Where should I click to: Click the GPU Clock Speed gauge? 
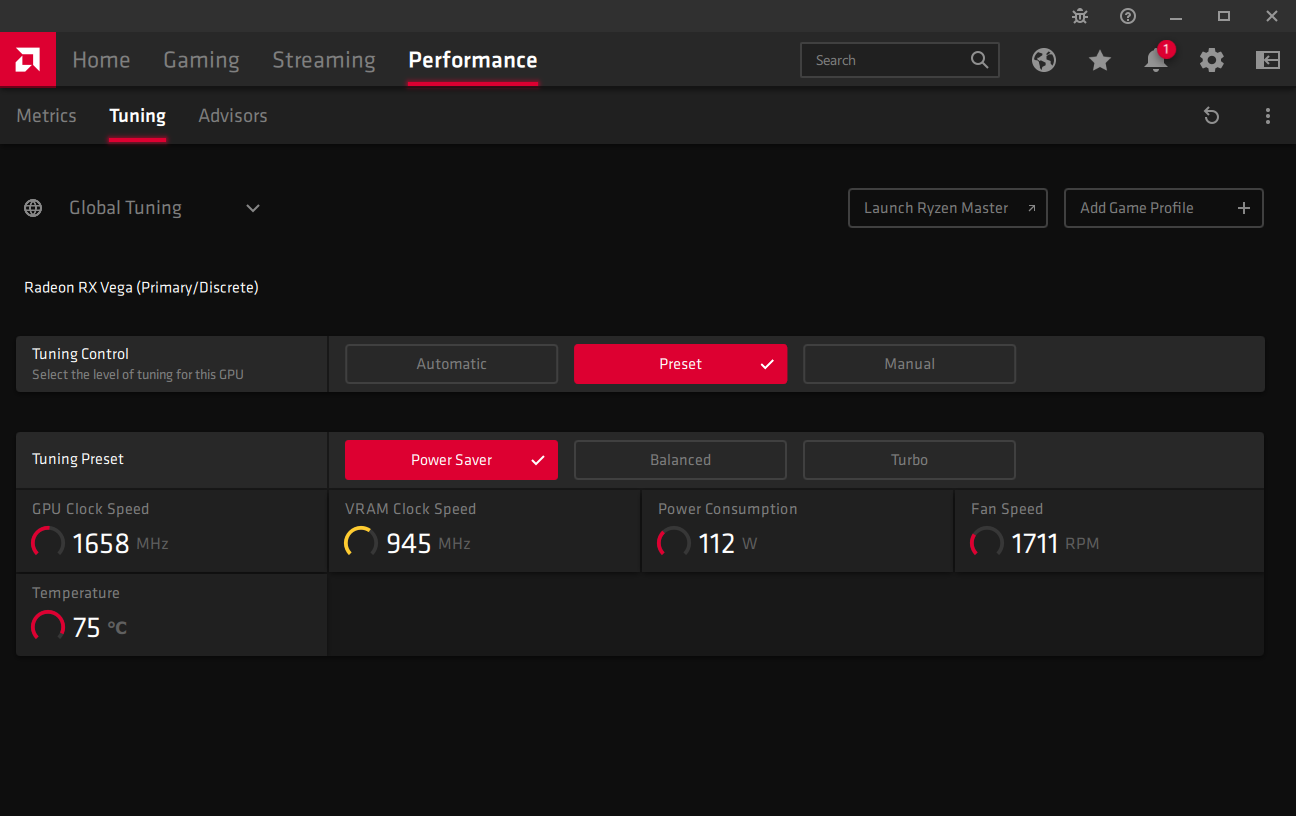tap(48, 543)
